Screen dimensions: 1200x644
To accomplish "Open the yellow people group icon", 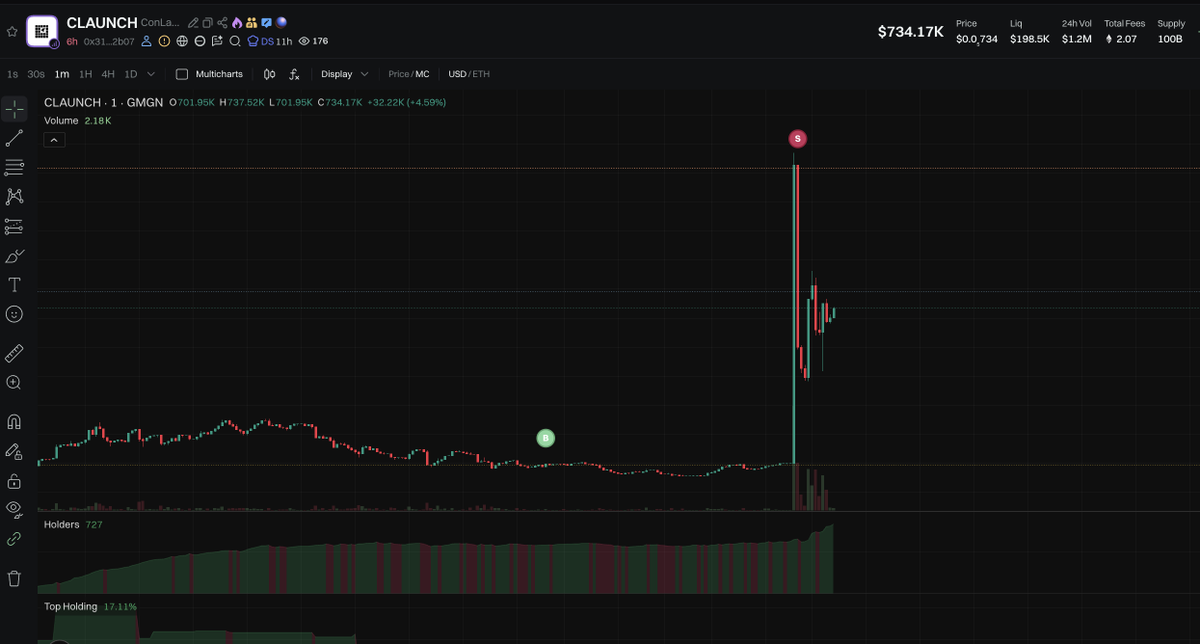I will [252, 22].
